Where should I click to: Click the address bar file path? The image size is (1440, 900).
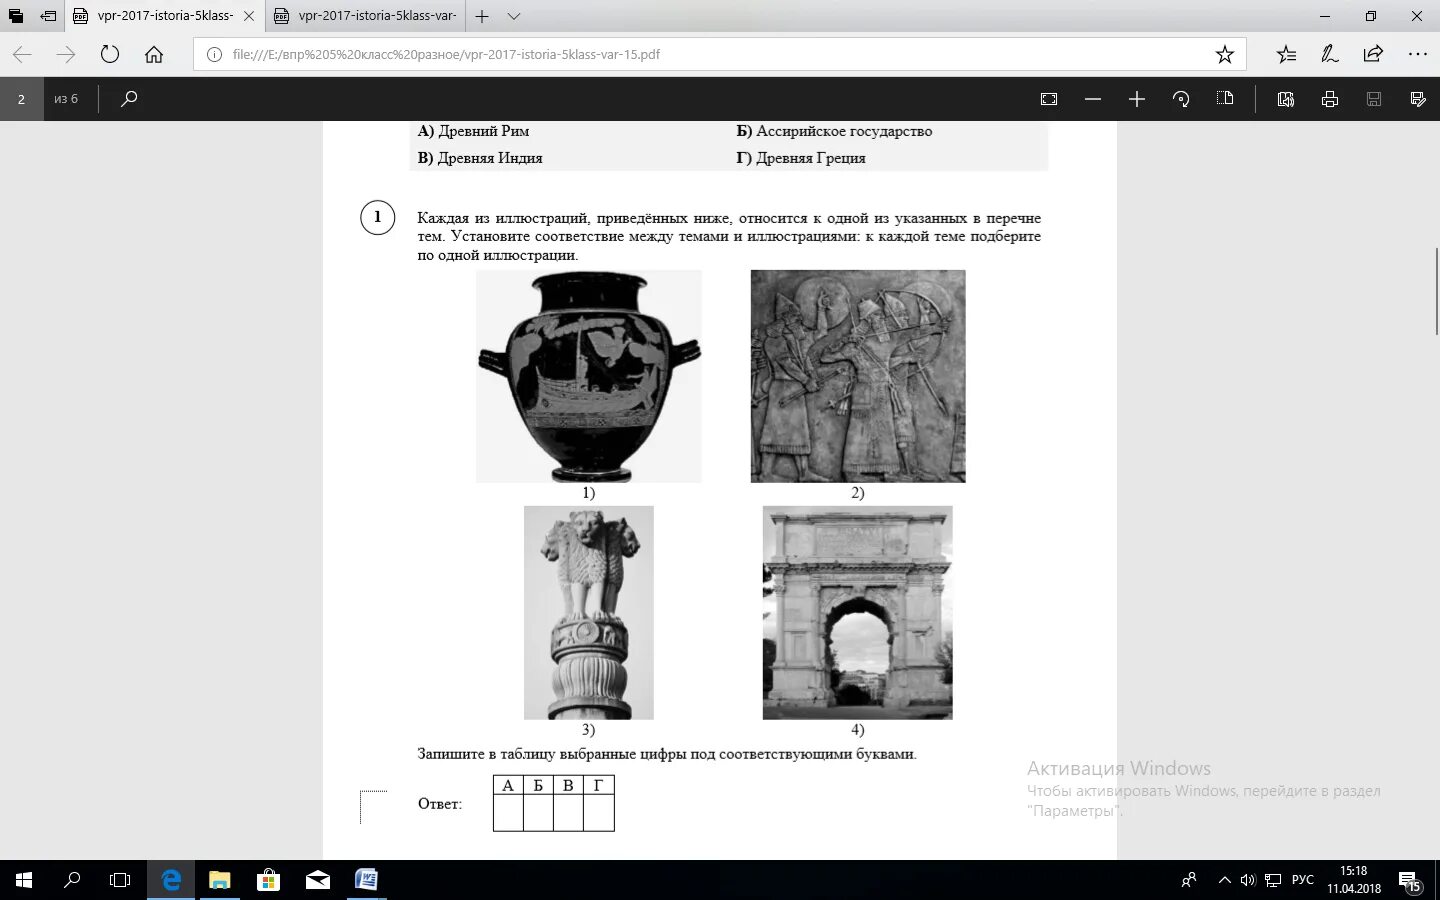point(446,55)
